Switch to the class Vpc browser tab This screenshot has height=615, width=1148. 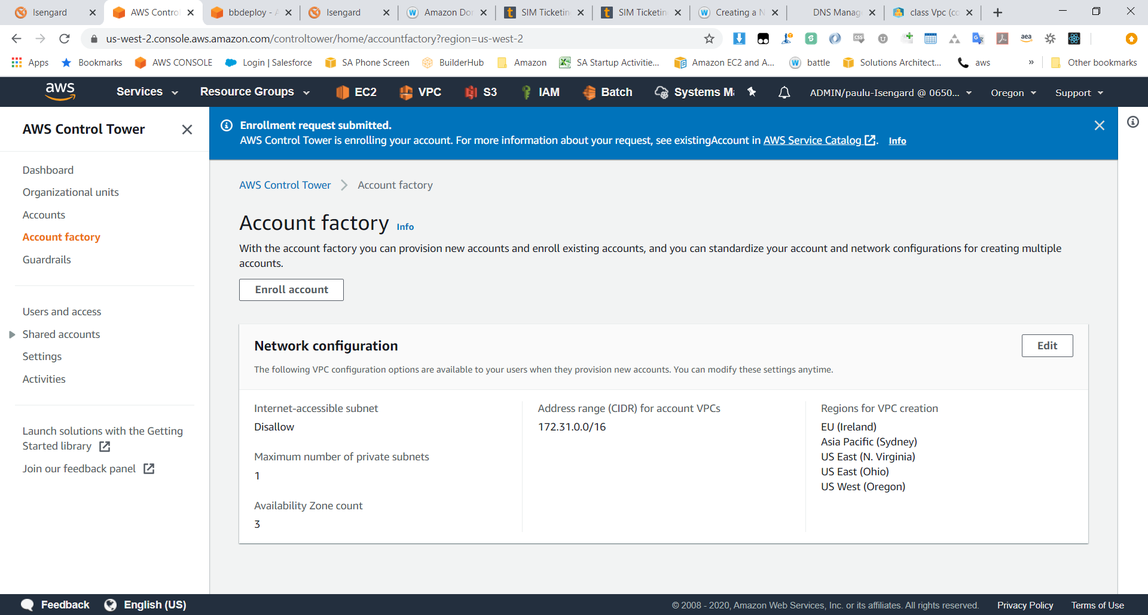pyautogui.click(x=933, y=12)
